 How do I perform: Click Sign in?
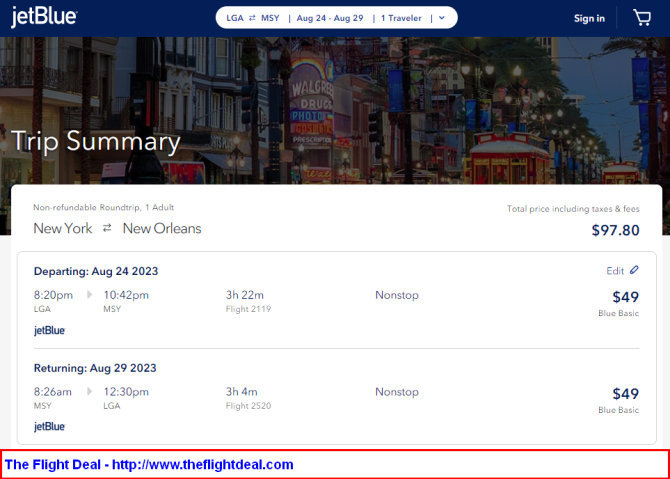pyautogui.click(x=589, y=18)
